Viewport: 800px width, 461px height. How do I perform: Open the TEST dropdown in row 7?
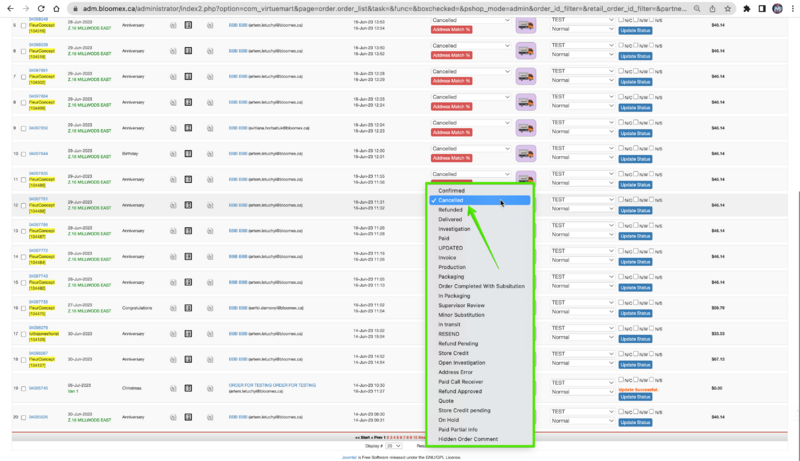(x=582, y=71)
